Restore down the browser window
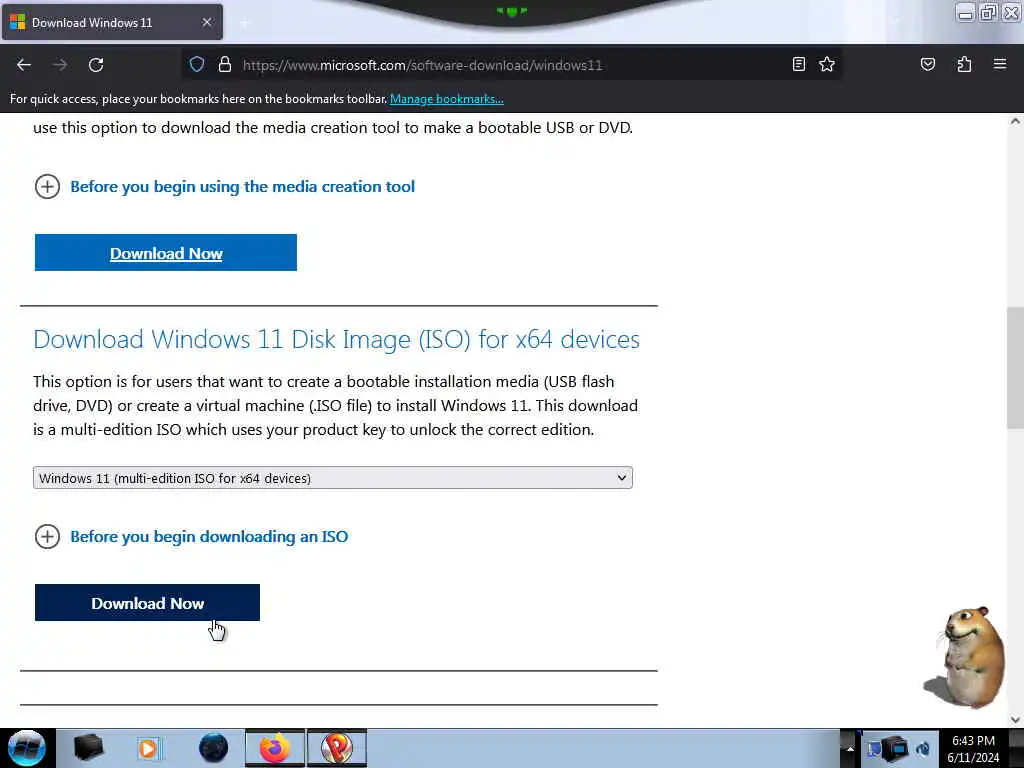 tap(988, 13)
